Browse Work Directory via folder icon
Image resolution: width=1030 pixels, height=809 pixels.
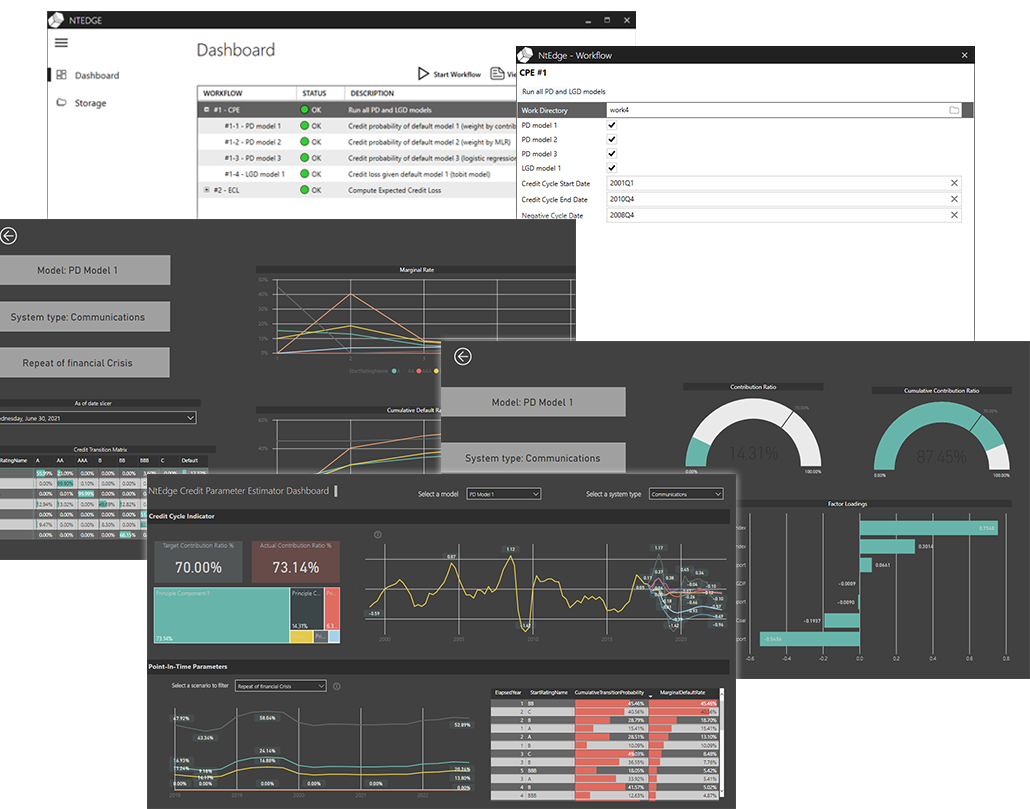tap(954, 110)
